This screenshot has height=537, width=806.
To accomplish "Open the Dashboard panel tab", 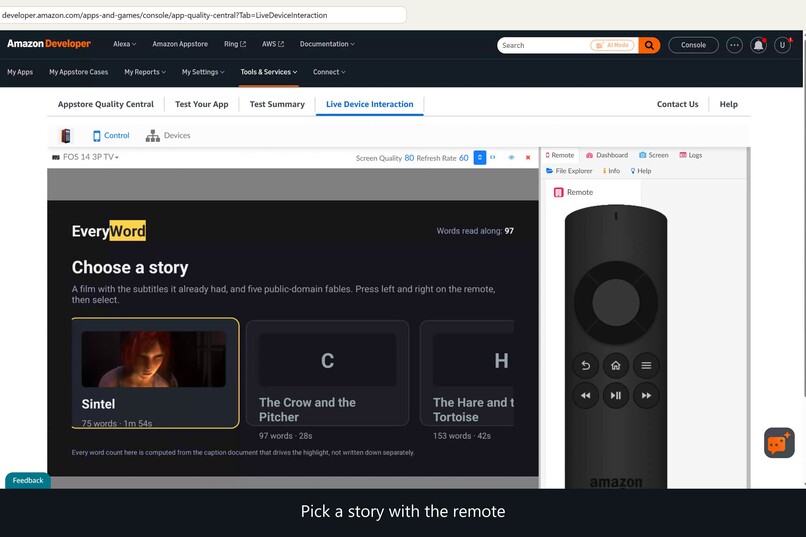I will [x=607, y=155].
